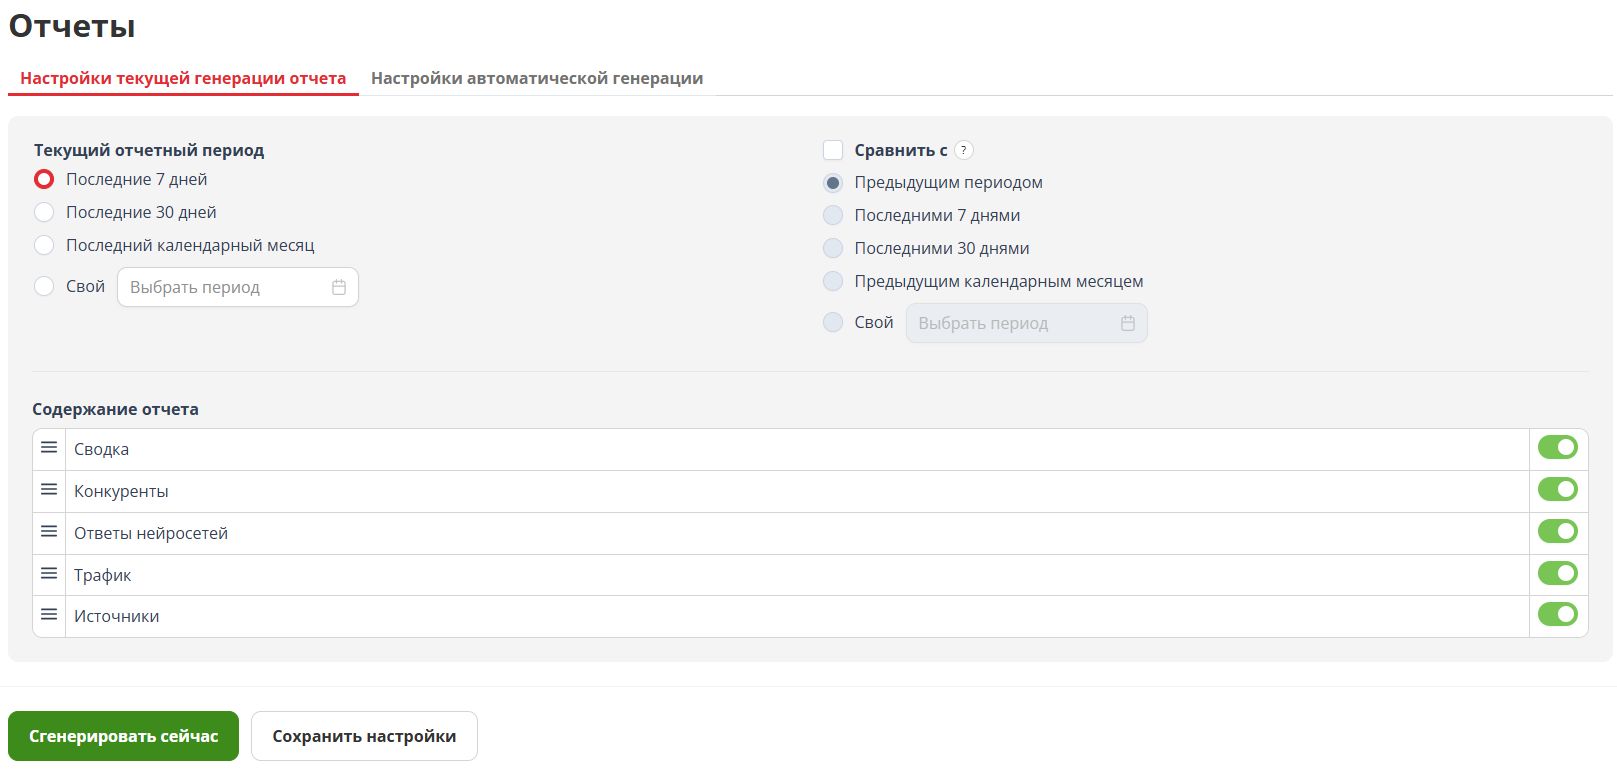The image size is (1617, 770).
Task: Select Последние 30 дней radio option
Action: 44,212
